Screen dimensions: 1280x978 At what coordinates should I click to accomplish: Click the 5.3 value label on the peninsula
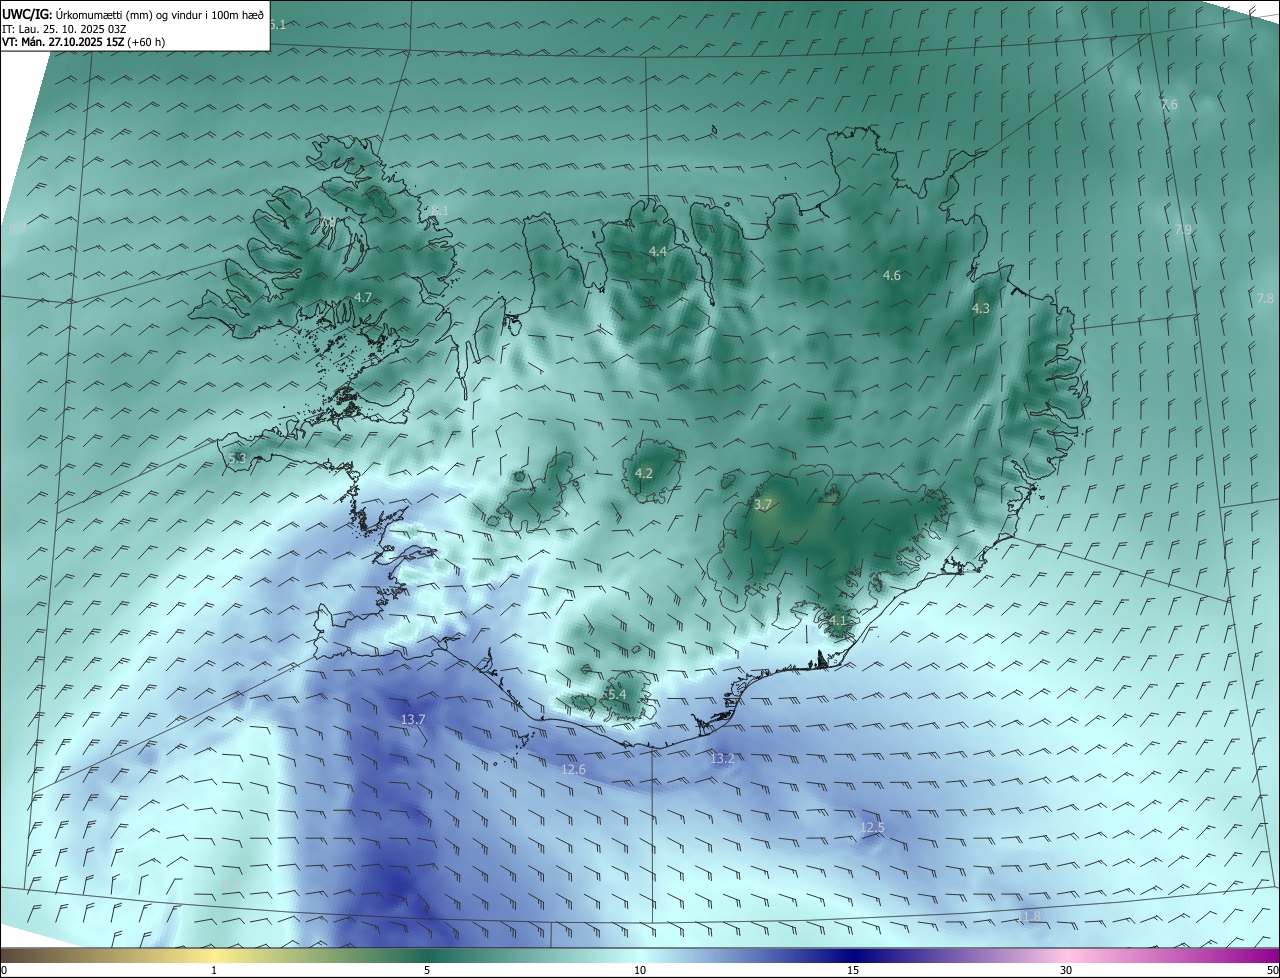237,458
